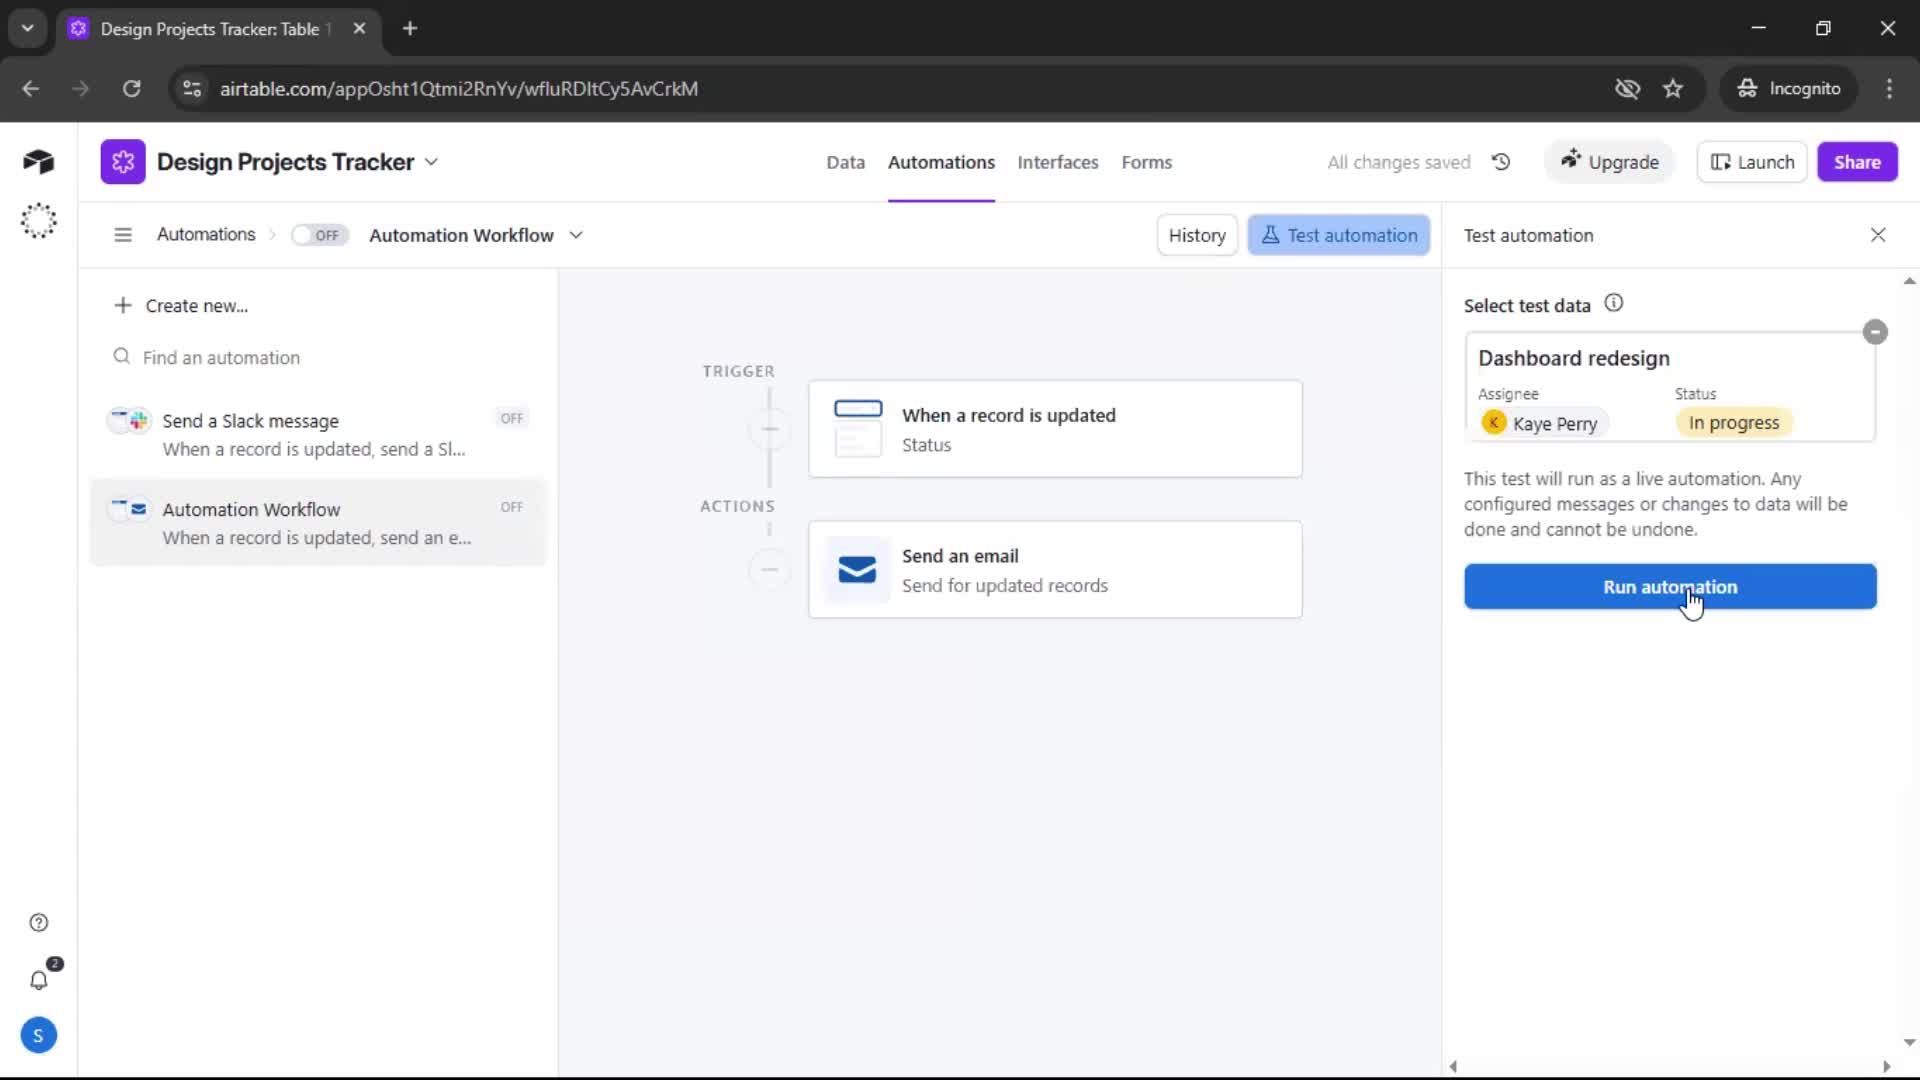Click the Test automation button
The height and width of the screenshot is (1080, 1920).
(x=1339, y=235)
